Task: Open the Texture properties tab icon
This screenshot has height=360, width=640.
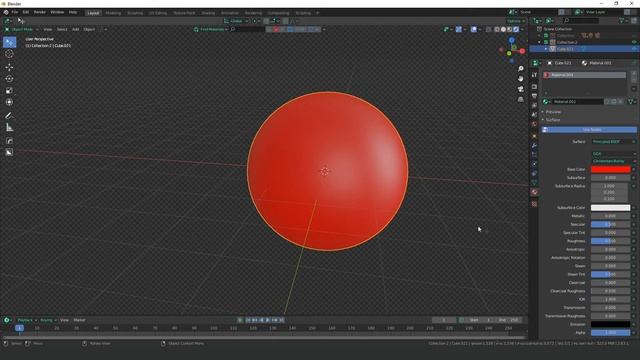Action: [x=534, y=204]
